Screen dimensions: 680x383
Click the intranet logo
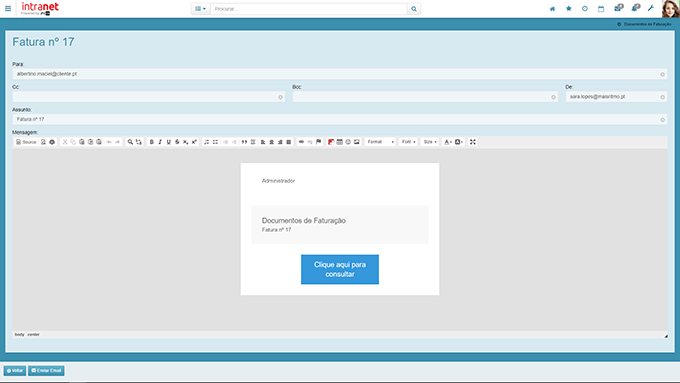click(x=40, y=8)
